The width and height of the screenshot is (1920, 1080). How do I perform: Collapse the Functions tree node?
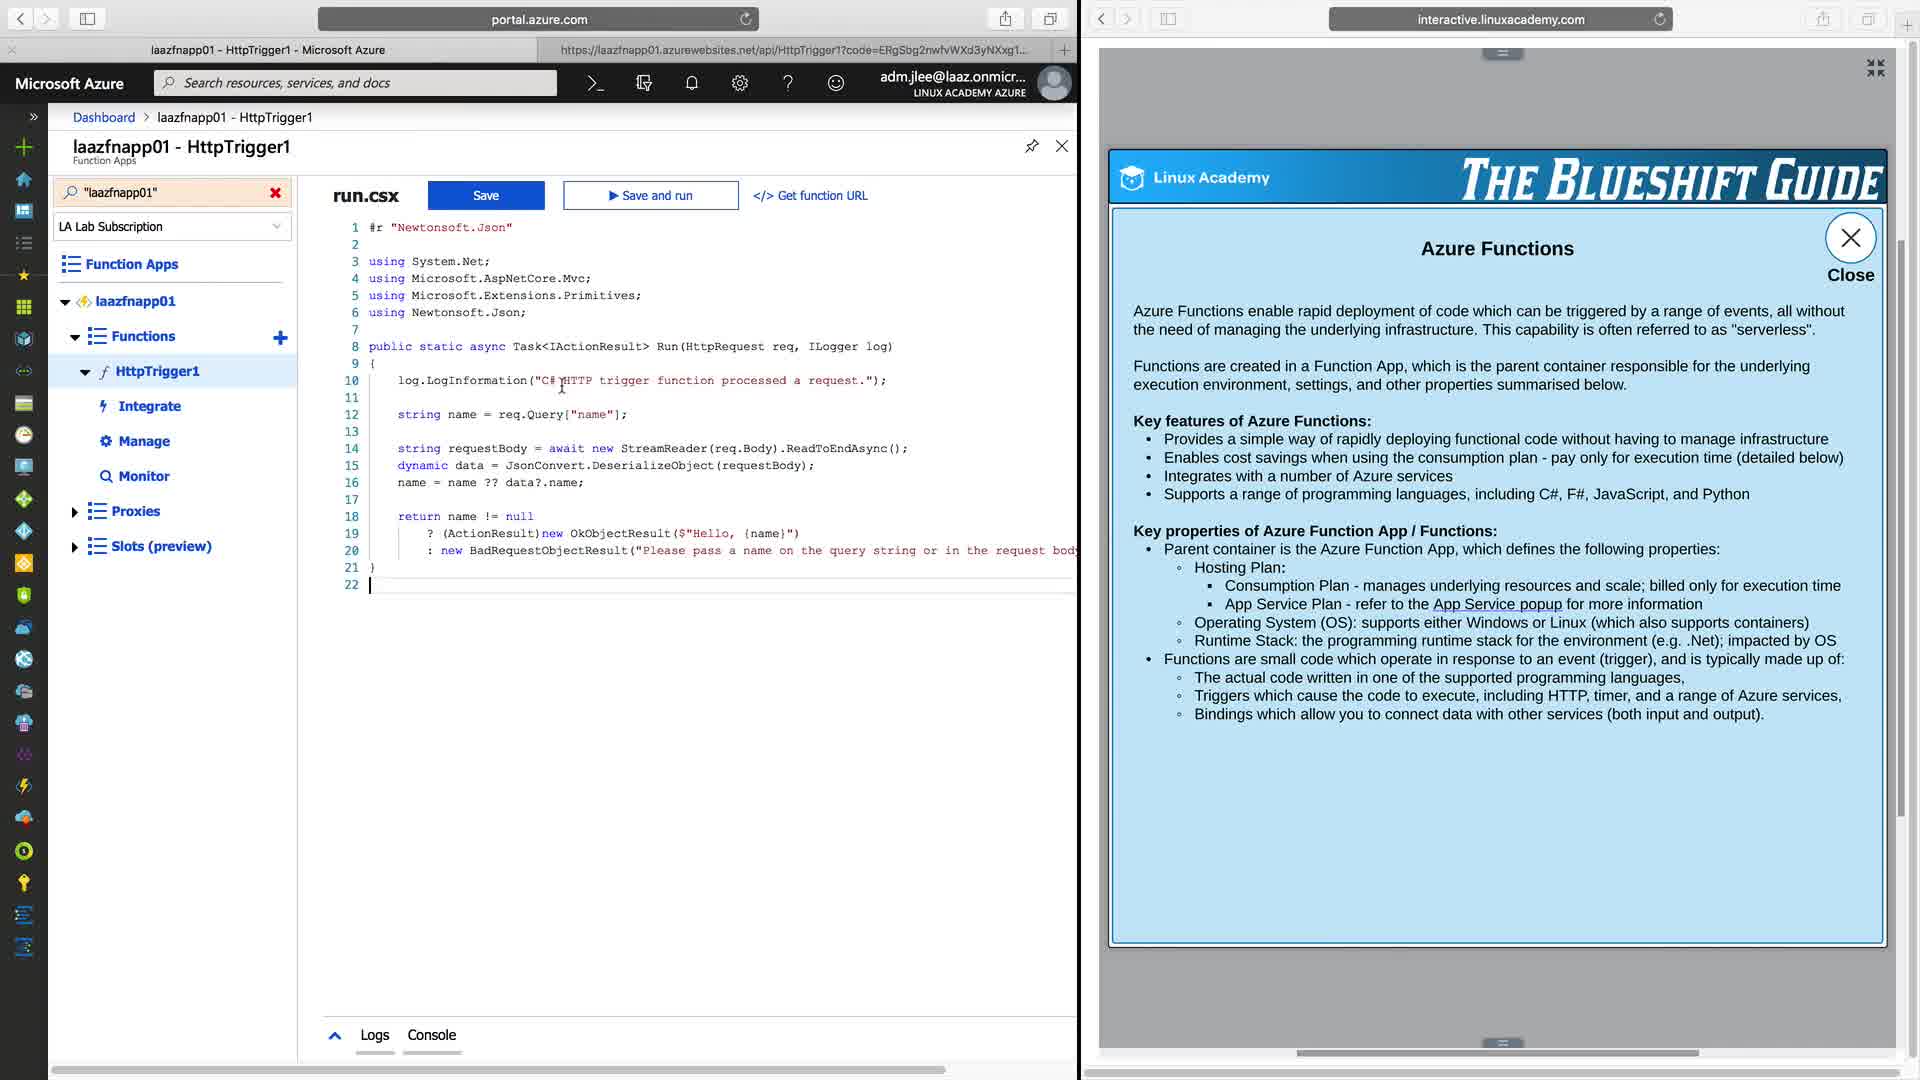pos(75,337)
